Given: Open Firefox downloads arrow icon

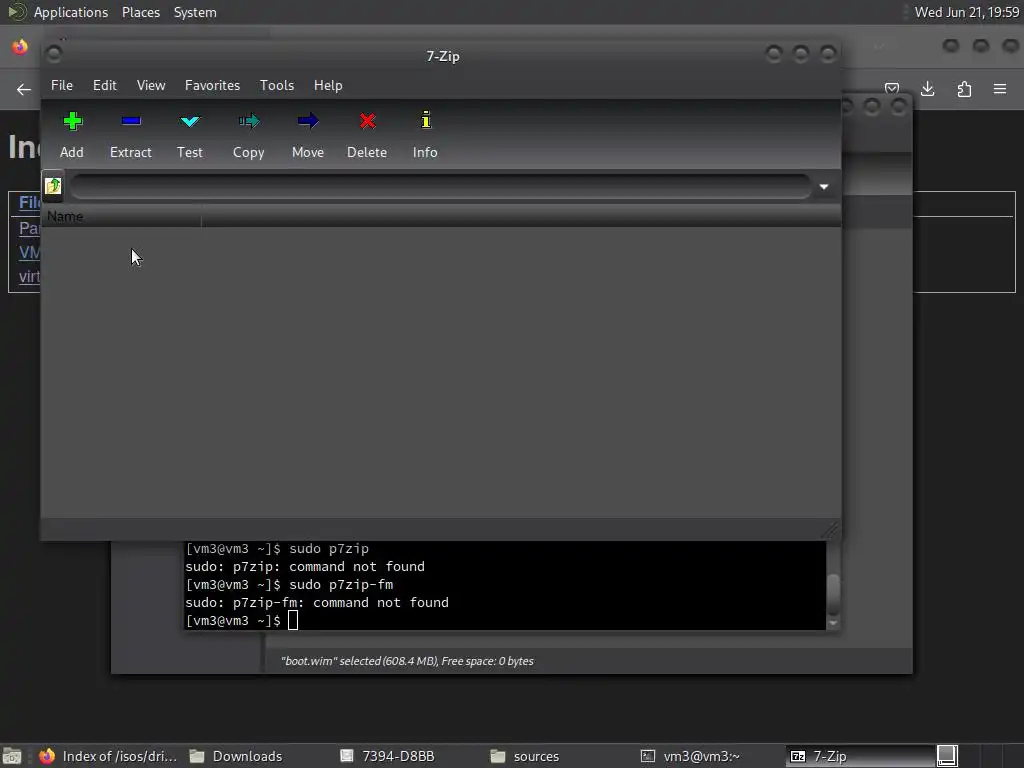Looking at the screenshot, I should pos(927,89).
